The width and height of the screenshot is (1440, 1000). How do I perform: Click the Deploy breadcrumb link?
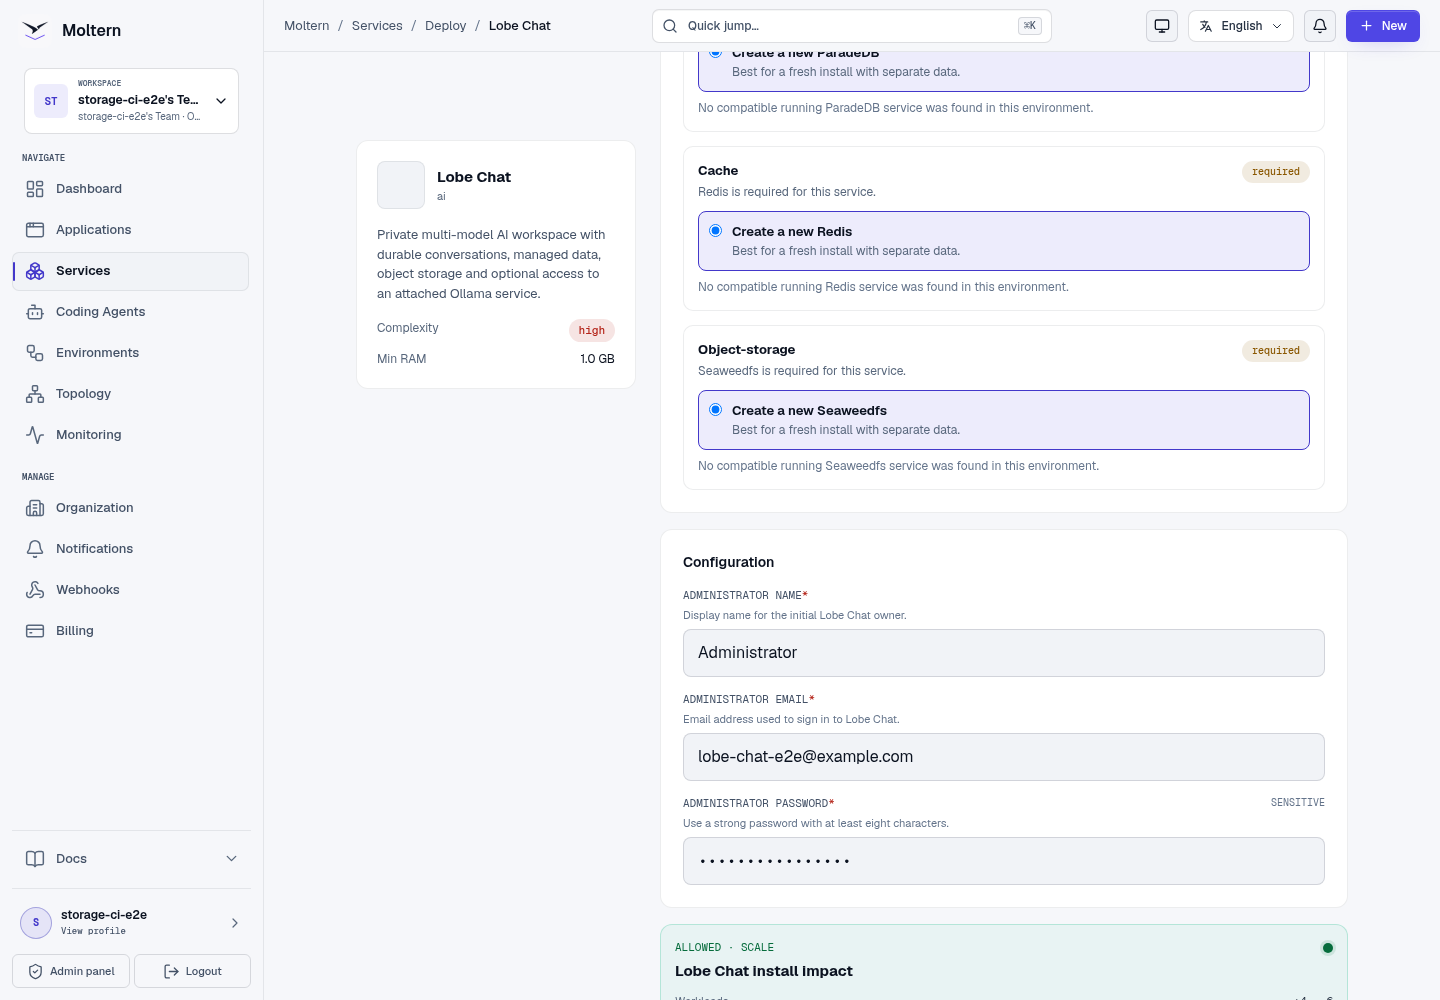[446, 26]
